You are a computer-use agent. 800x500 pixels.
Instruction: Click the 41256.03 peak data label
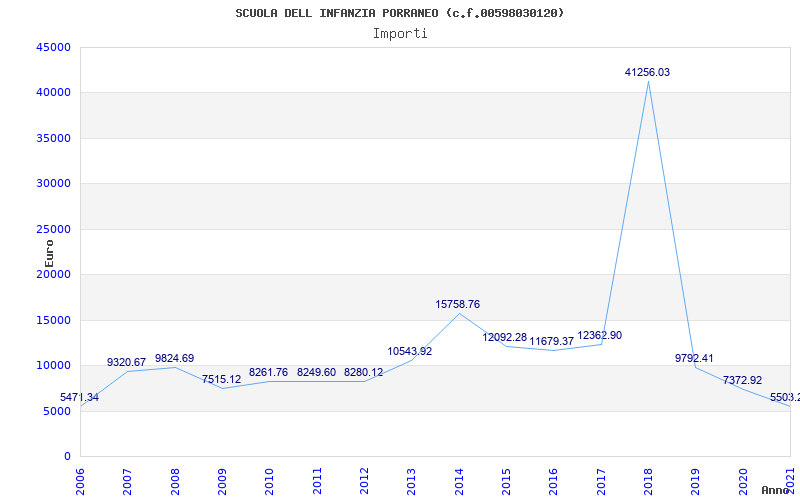click(x=647, y=72)
